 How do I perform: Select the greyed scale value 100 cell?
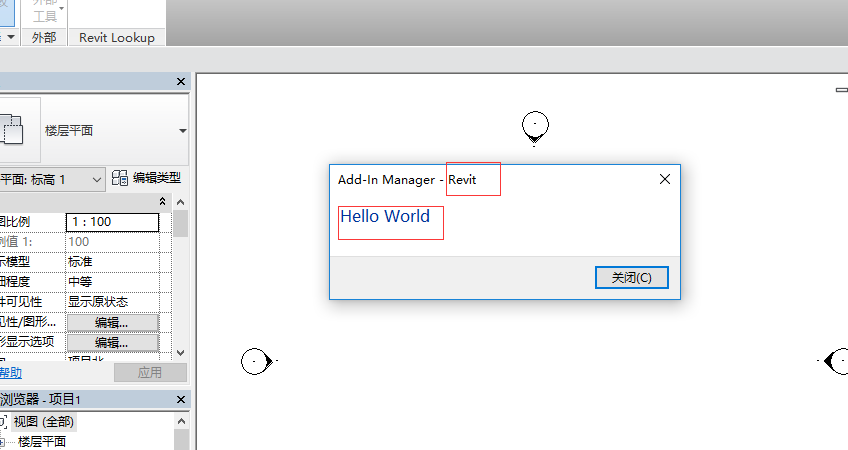tap(112, 242)
